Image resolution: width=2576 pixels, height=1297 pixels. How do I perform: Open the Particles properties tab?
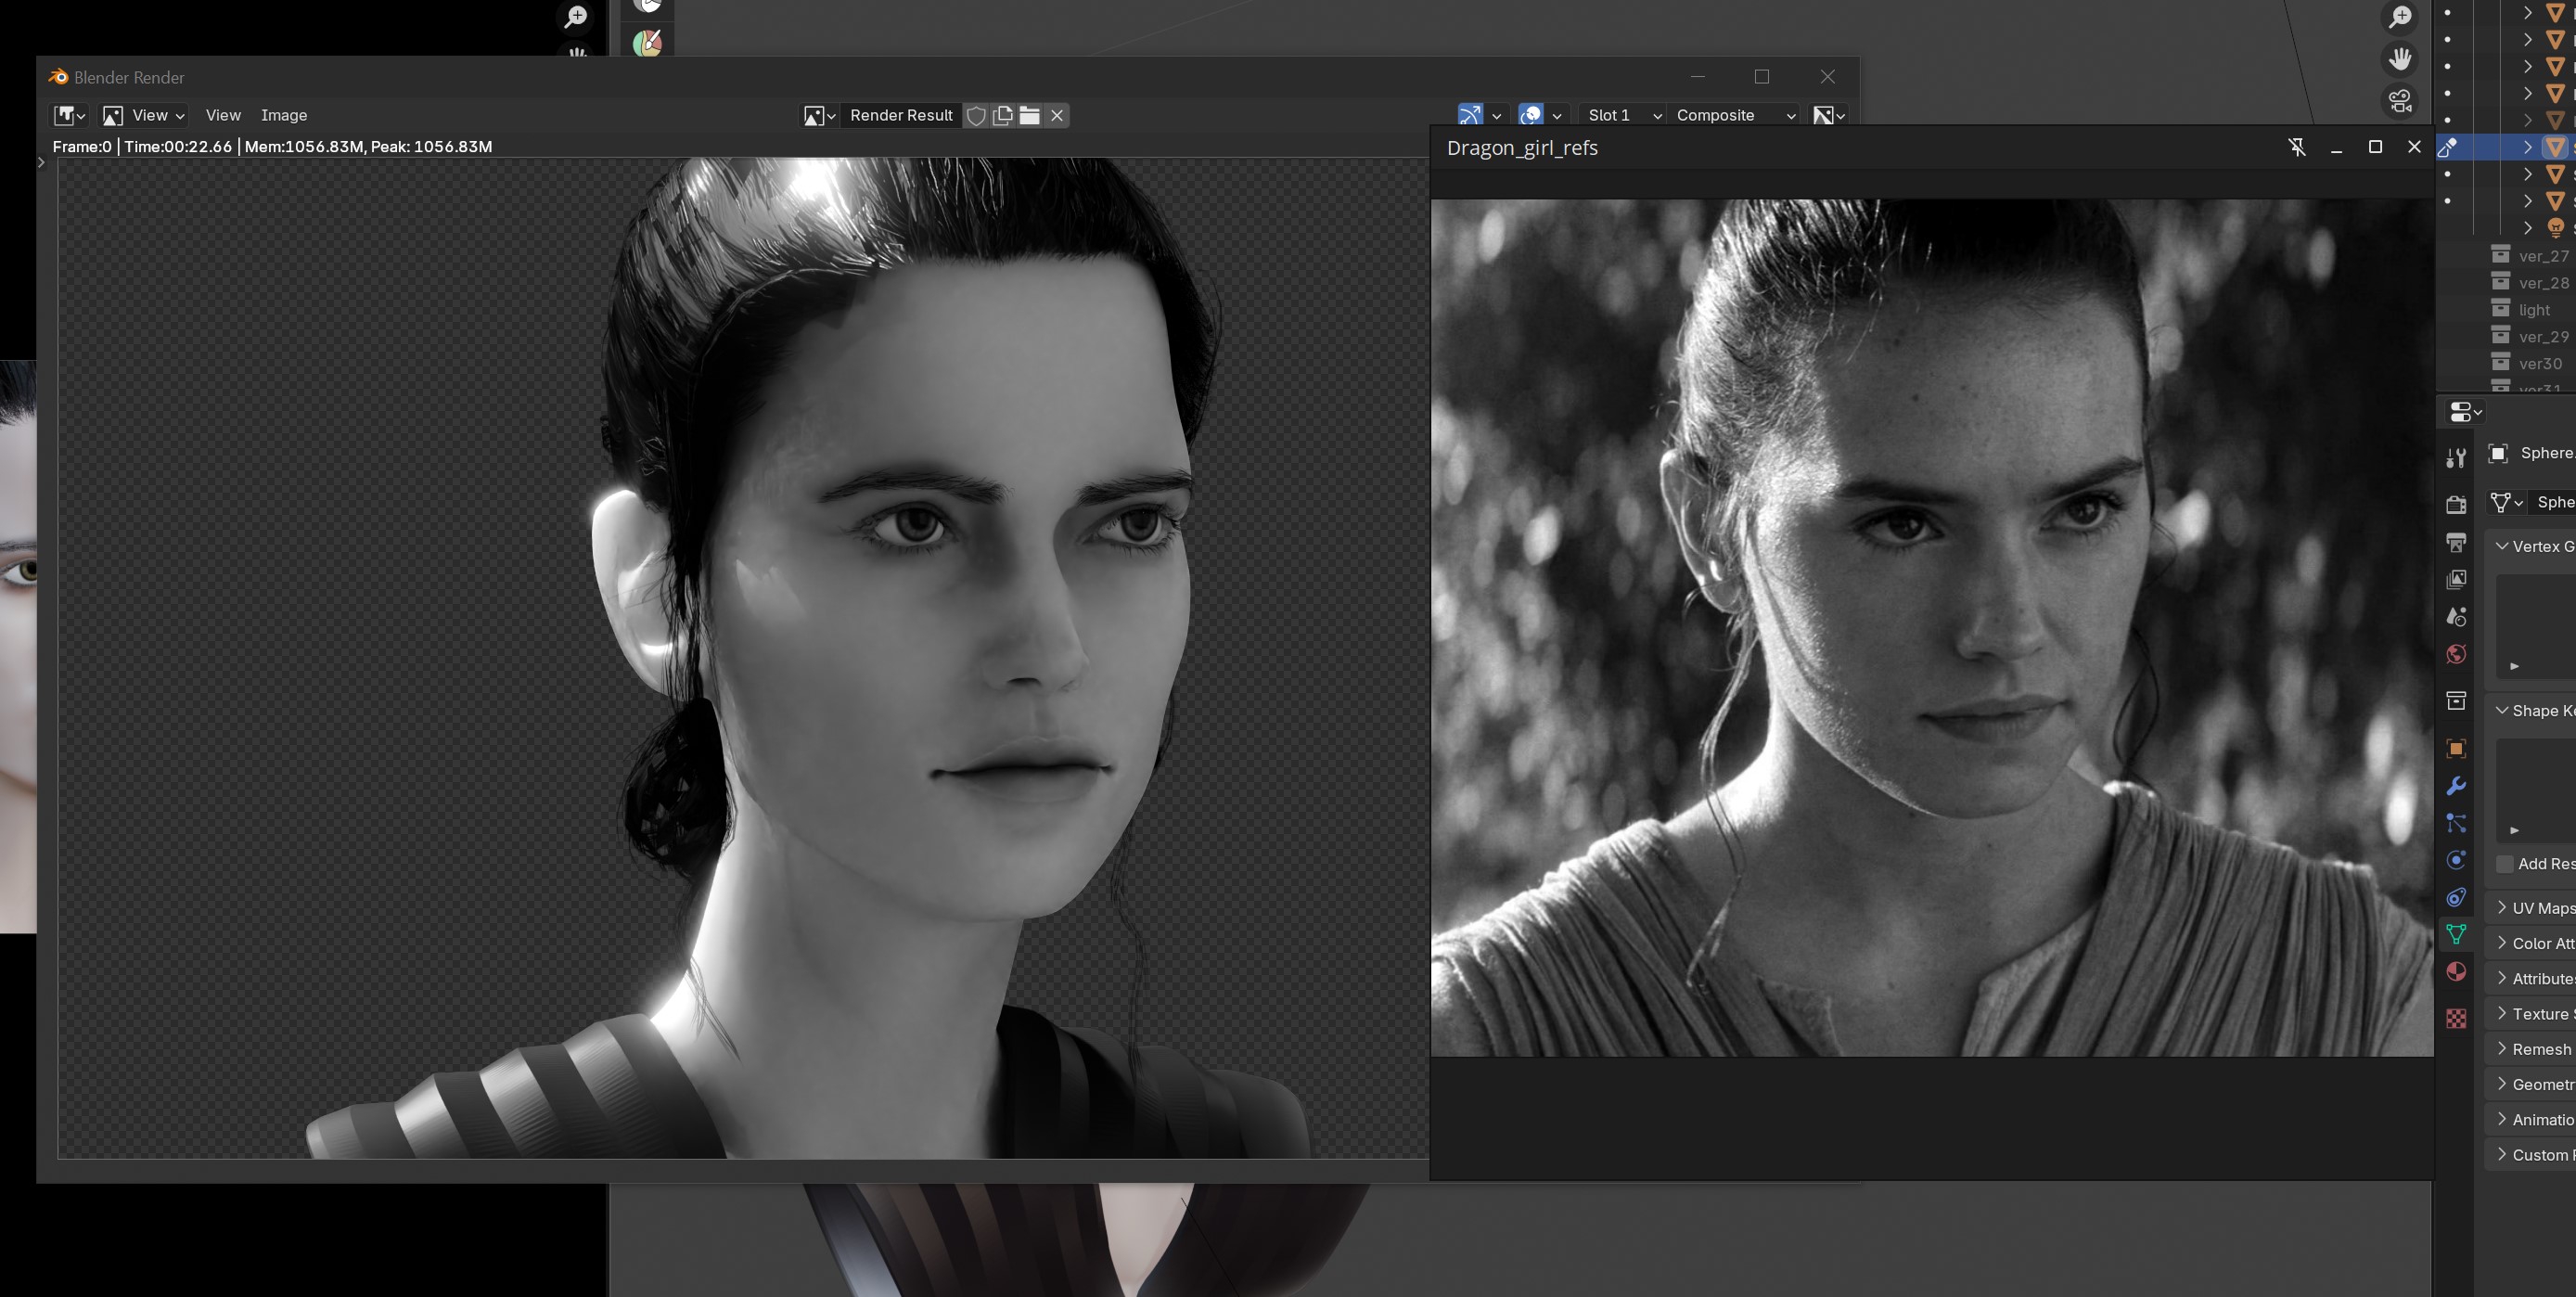2455,823
